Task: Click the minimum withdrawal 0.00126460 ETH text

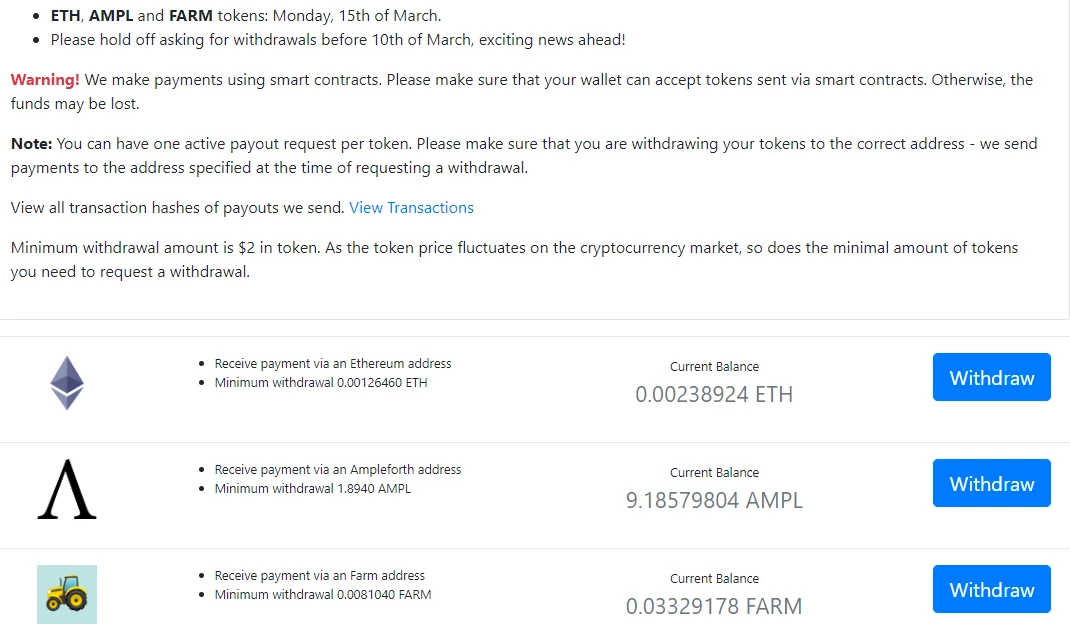Action: coord(321,382)
